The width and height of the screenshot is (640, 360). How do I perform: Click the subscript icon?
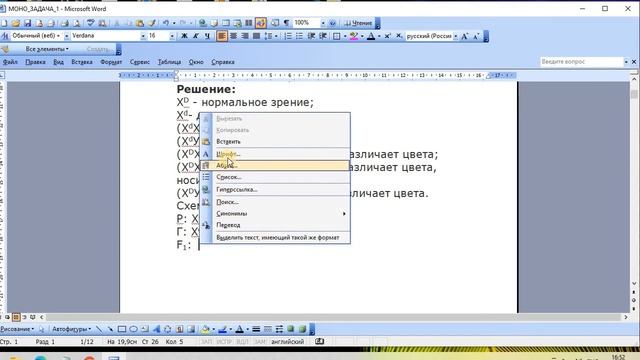point(399,36)
